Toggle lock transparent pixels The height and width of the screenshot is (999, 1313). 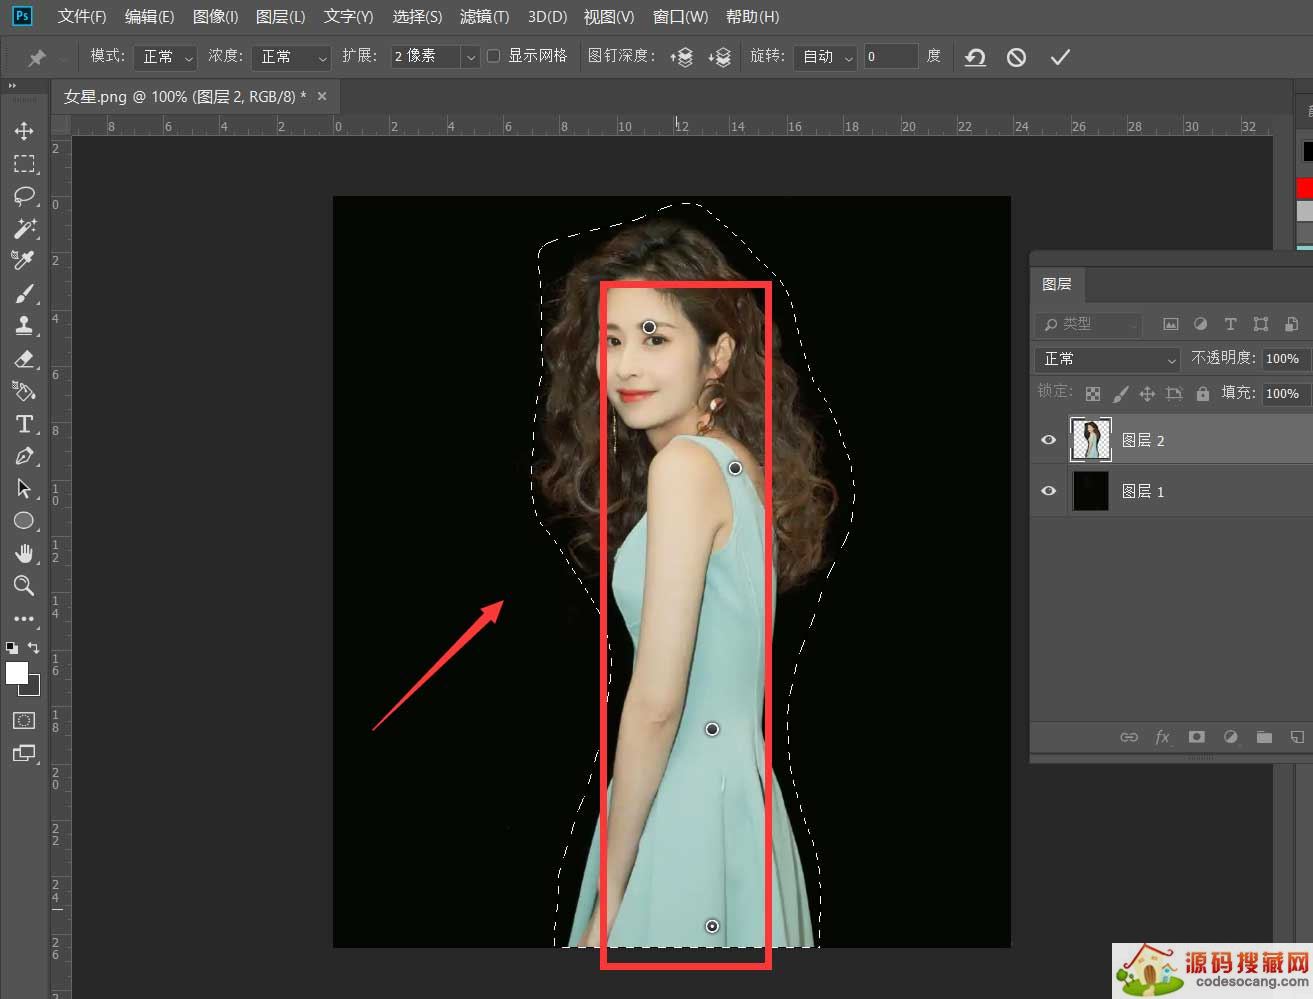coord(1093,394)
